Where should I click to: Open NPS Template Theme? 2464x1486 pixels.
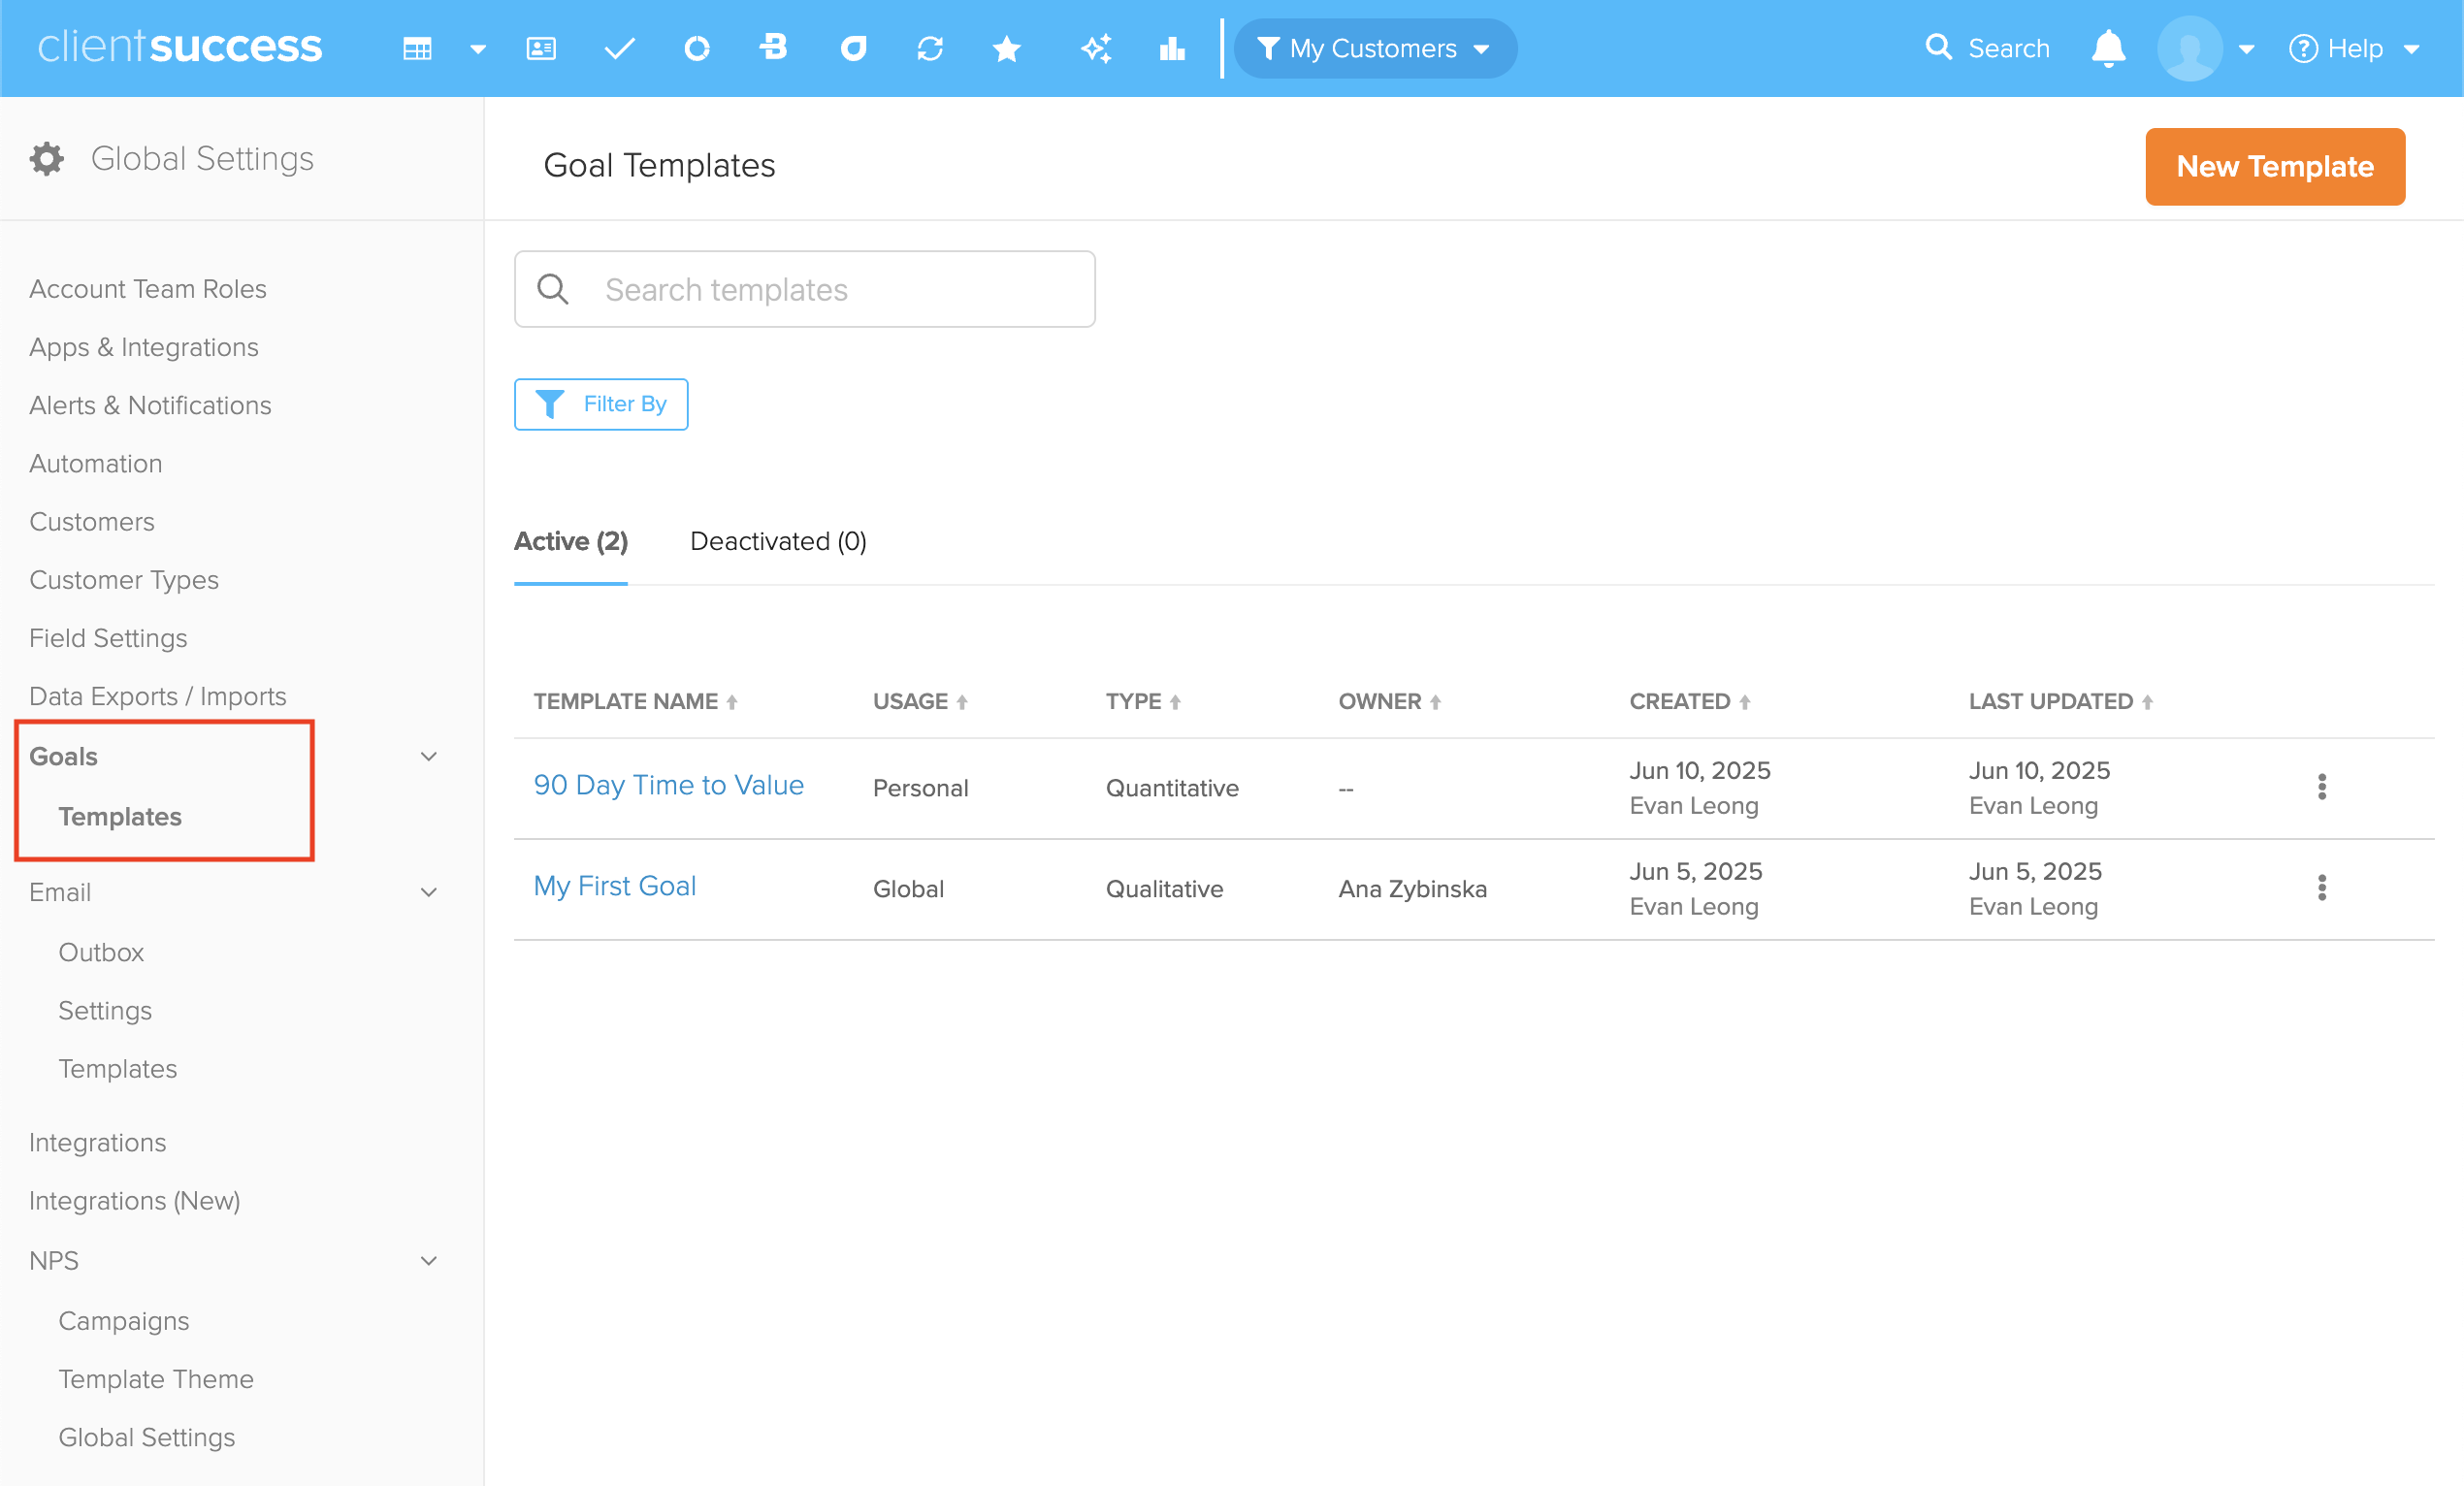click(156, 1379)
